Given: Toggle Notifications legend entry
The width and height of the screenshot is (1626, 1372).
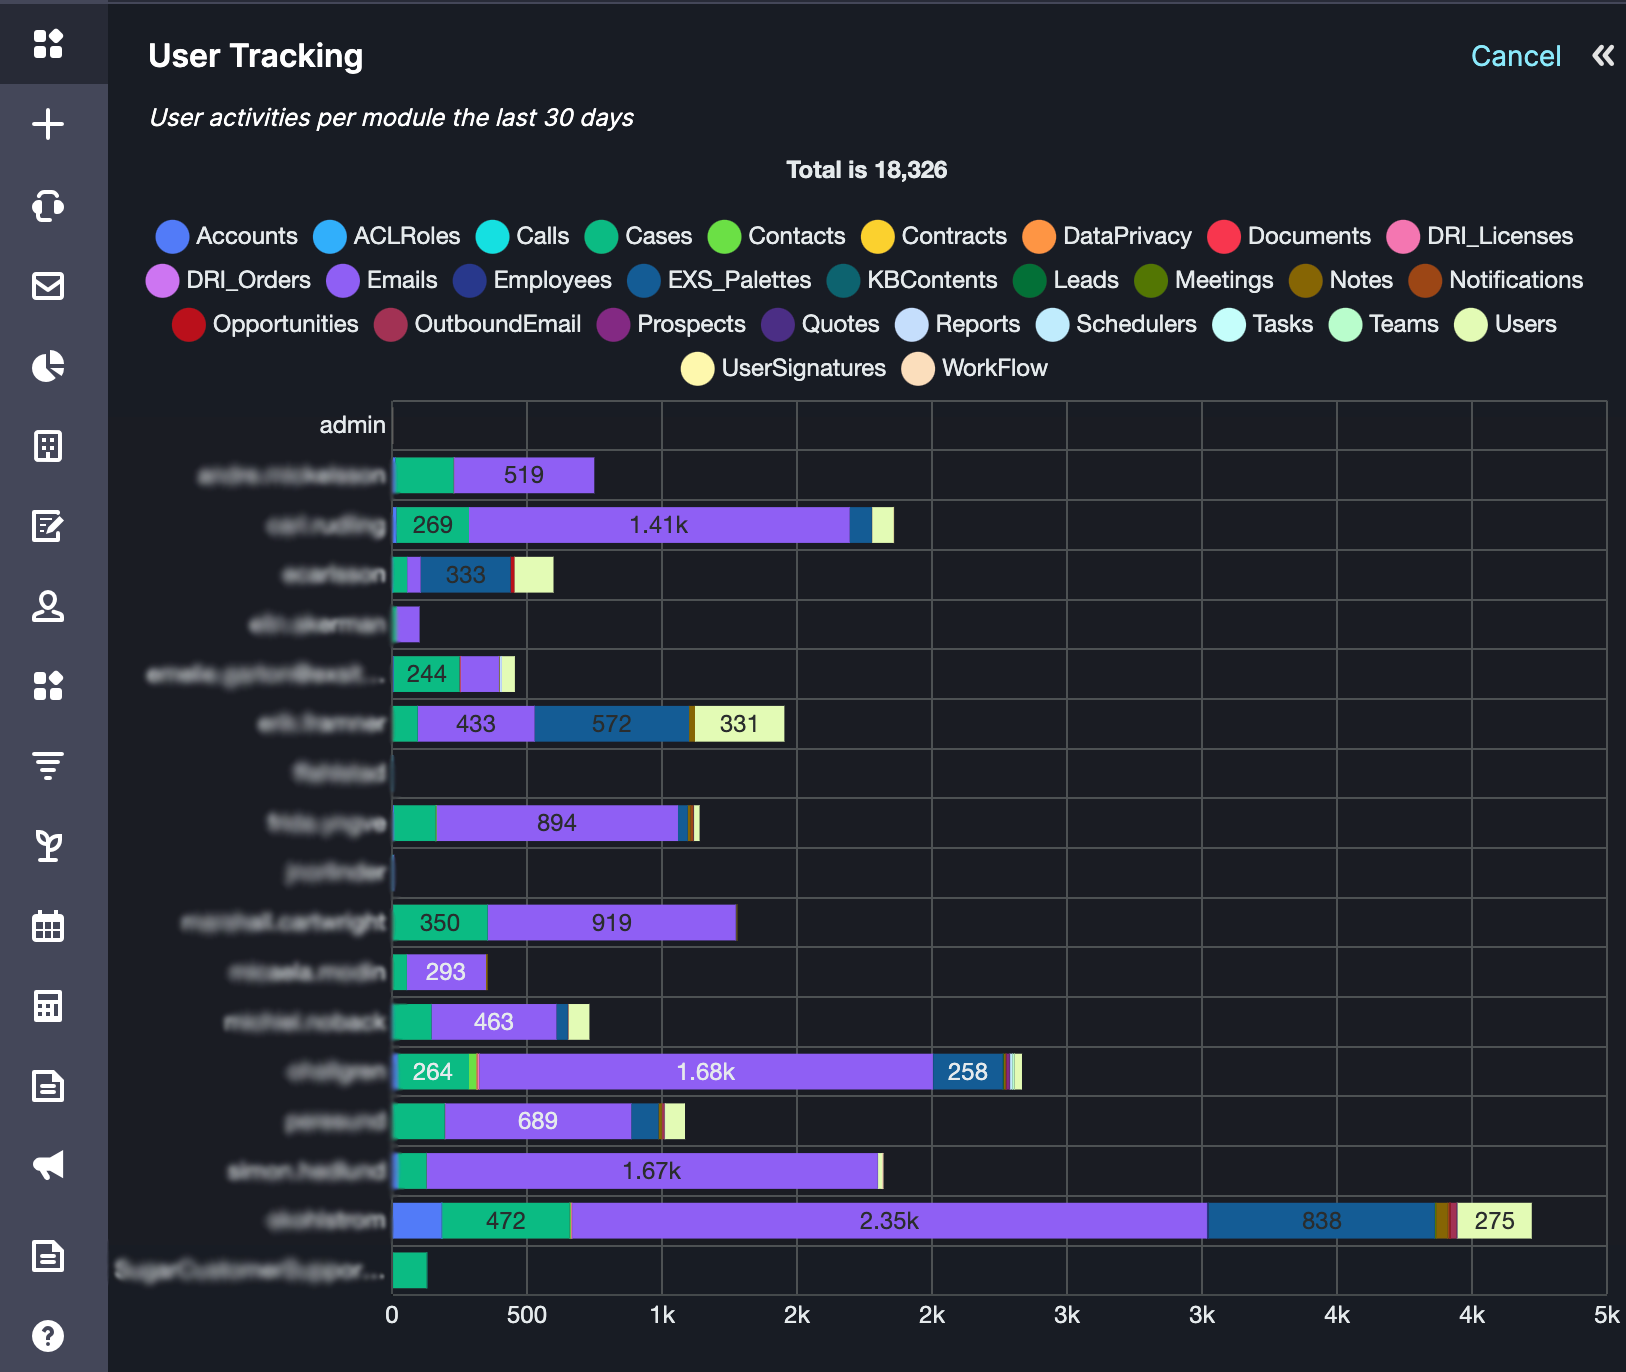Looking at the screenshot, I should (1496, 280).
